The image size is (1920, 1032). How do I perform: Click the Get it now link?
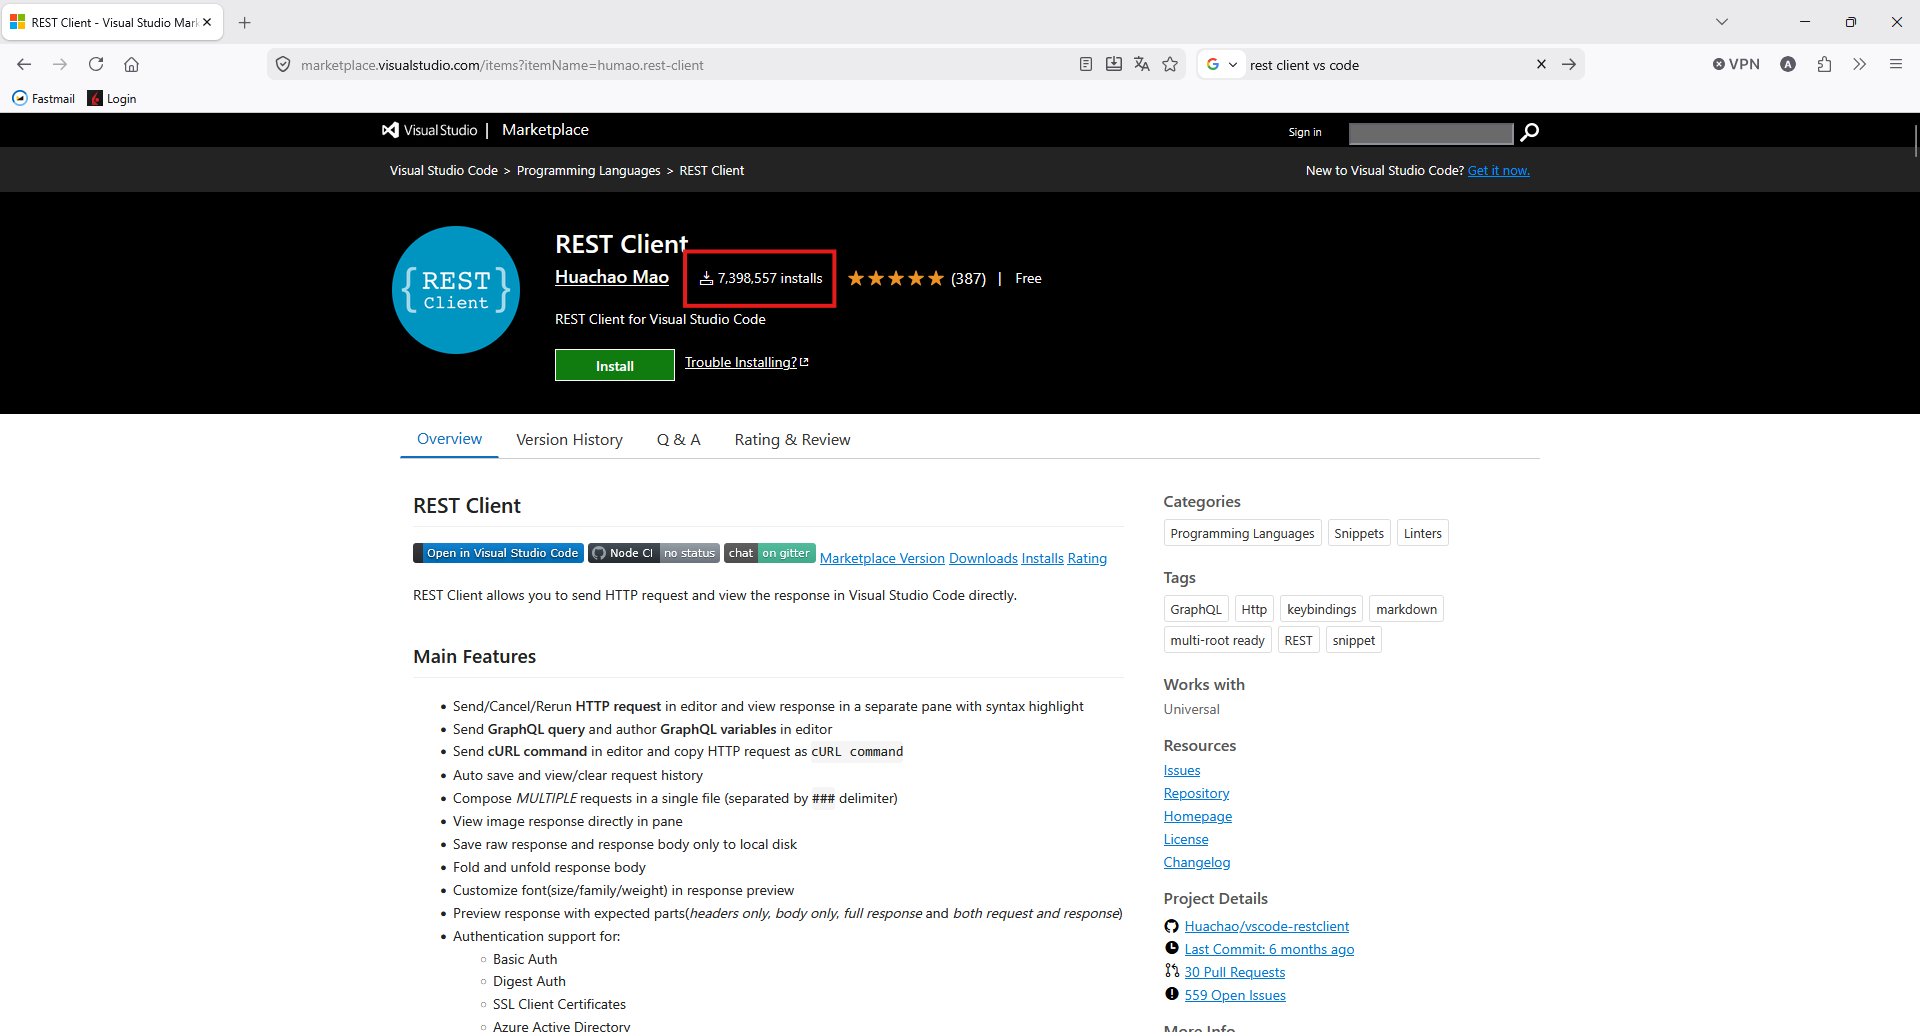[1498, 171]
